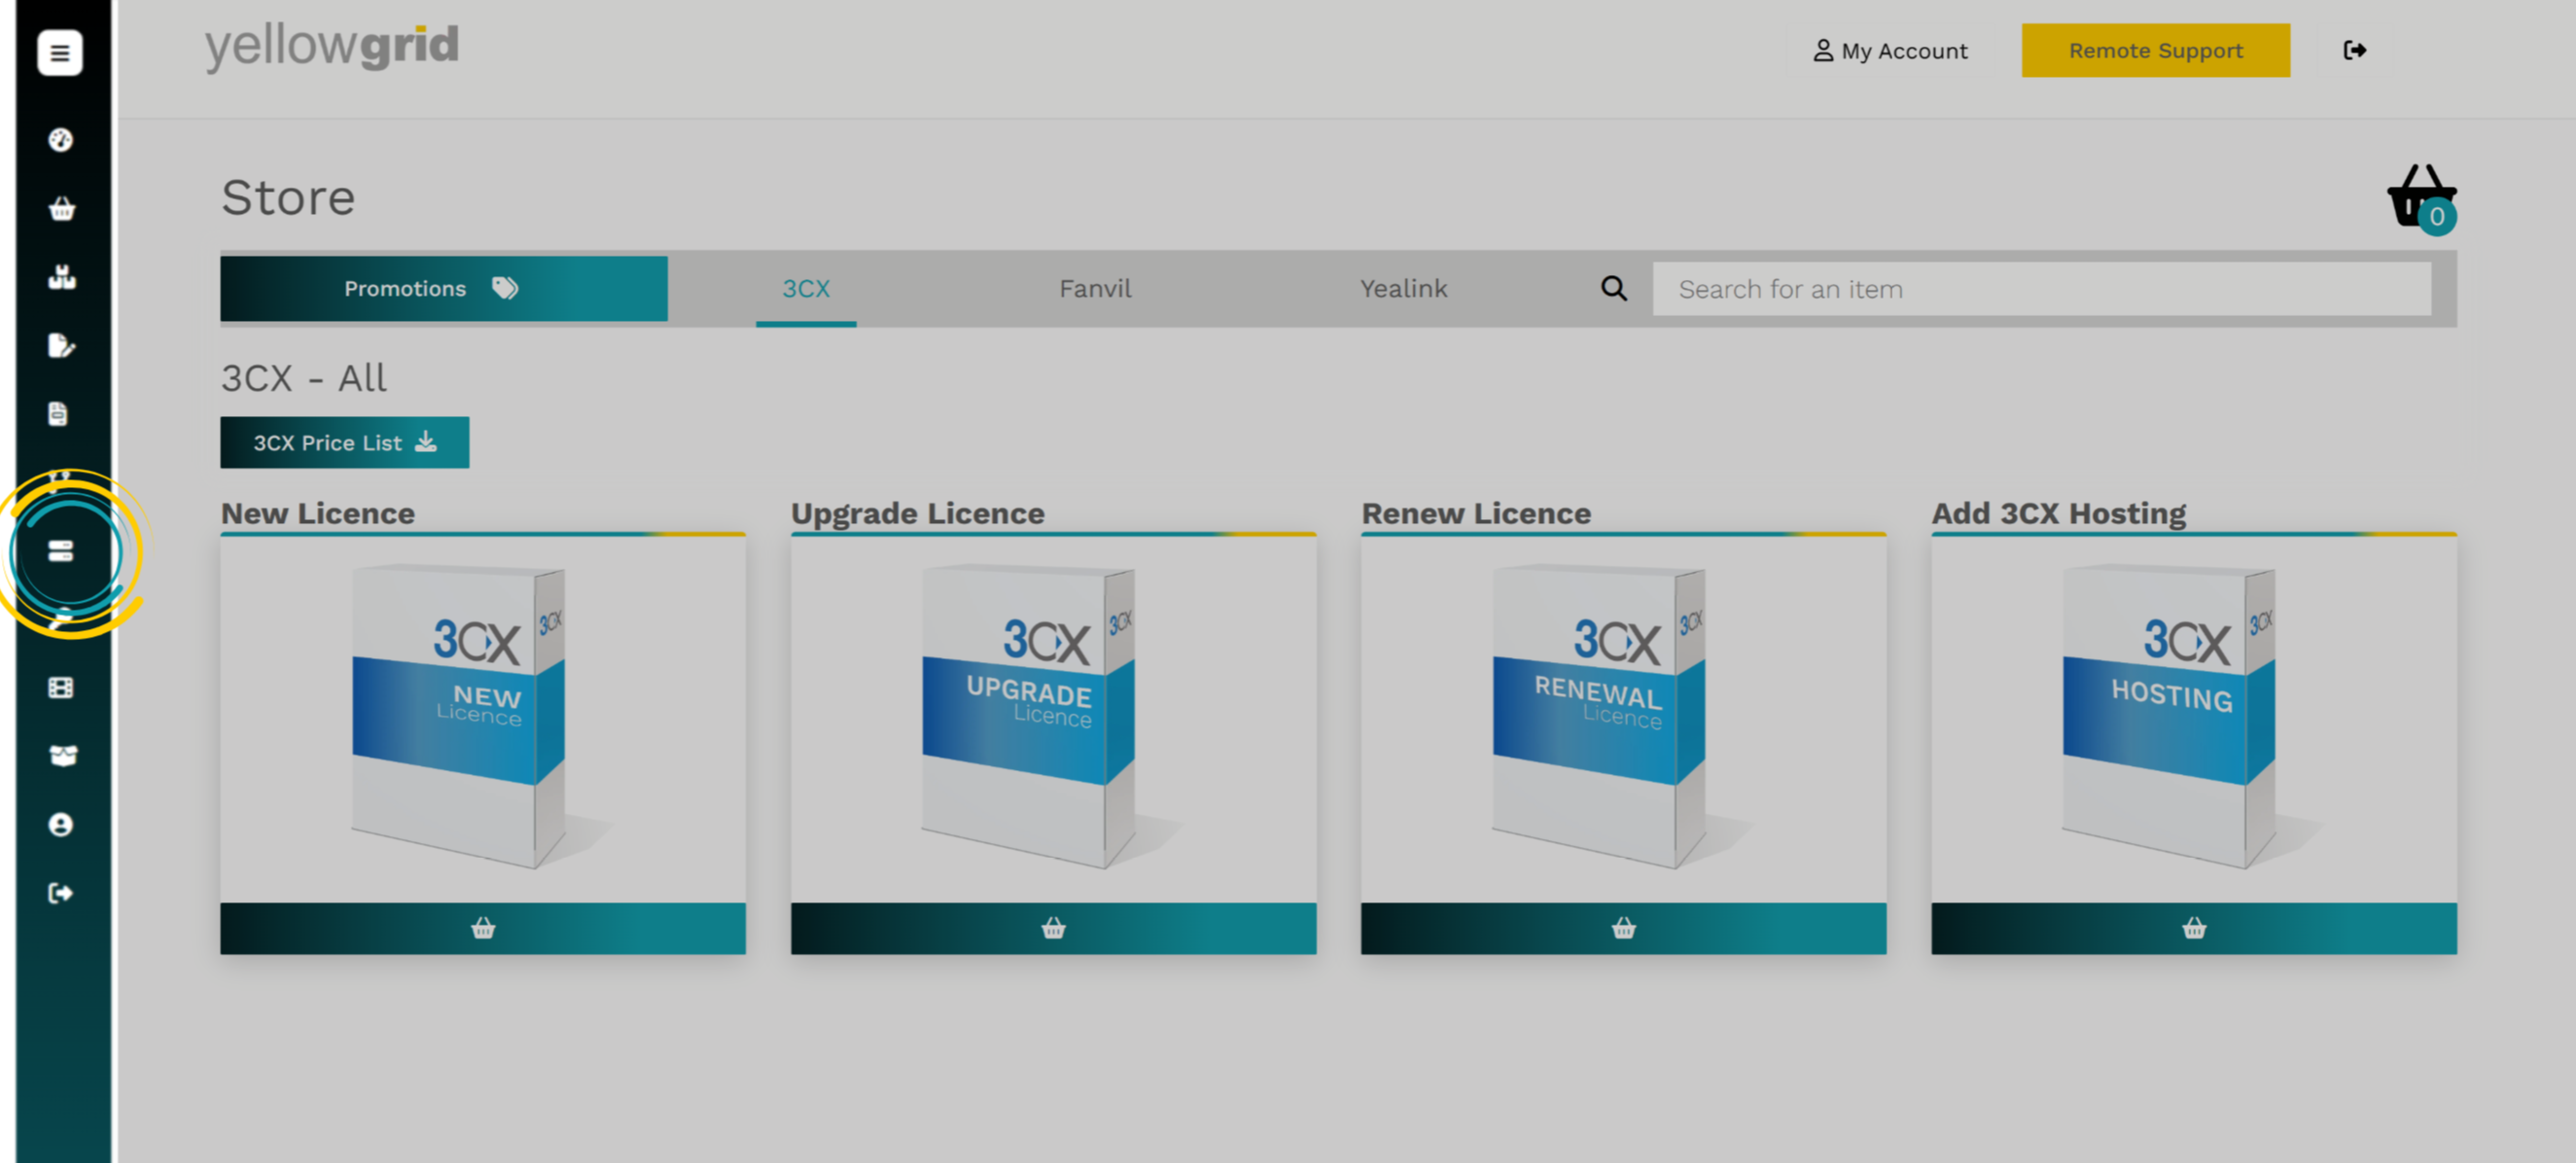Image resolution: width=2576 pixels, height=1163 pixels.
Task: Open the Promotions tab
Action: [444, 289]
